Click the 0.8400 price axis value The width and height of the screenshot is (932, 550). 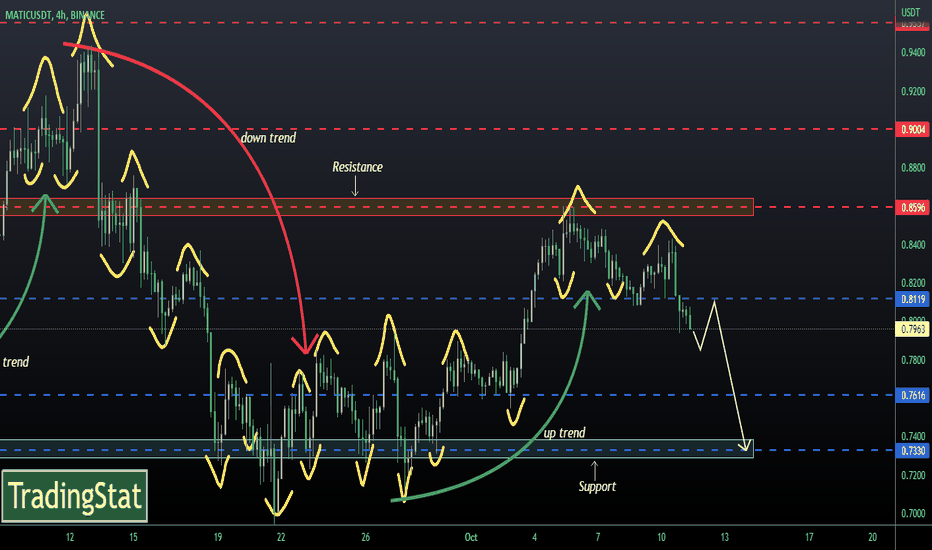click(913, 244)
